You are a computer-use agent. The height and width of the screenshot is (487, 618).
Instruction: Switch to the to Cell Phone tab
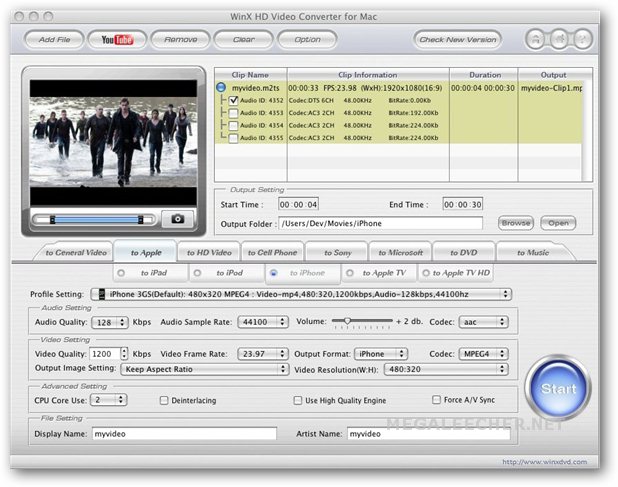272,253
